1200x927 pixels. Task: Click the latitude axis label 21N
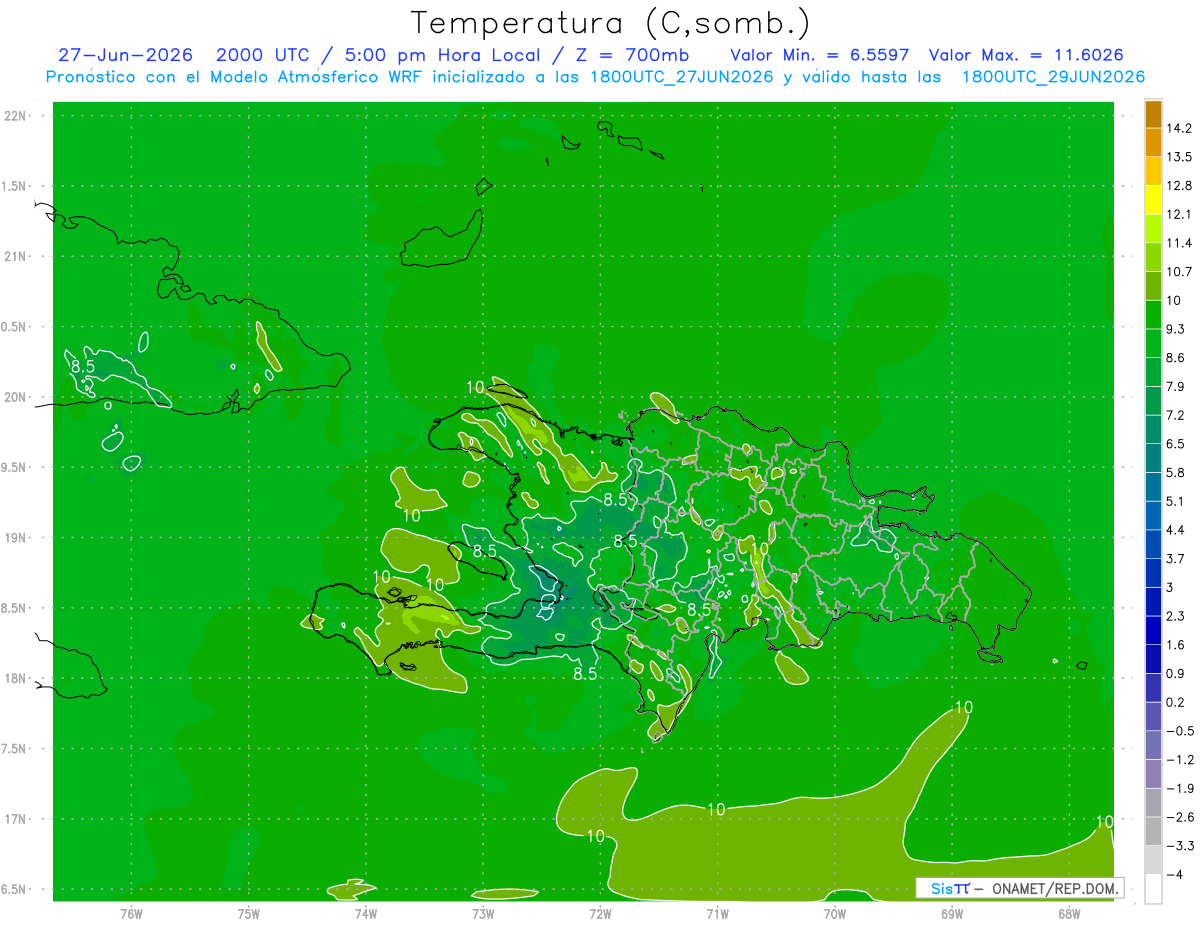[x=16, y=257]
